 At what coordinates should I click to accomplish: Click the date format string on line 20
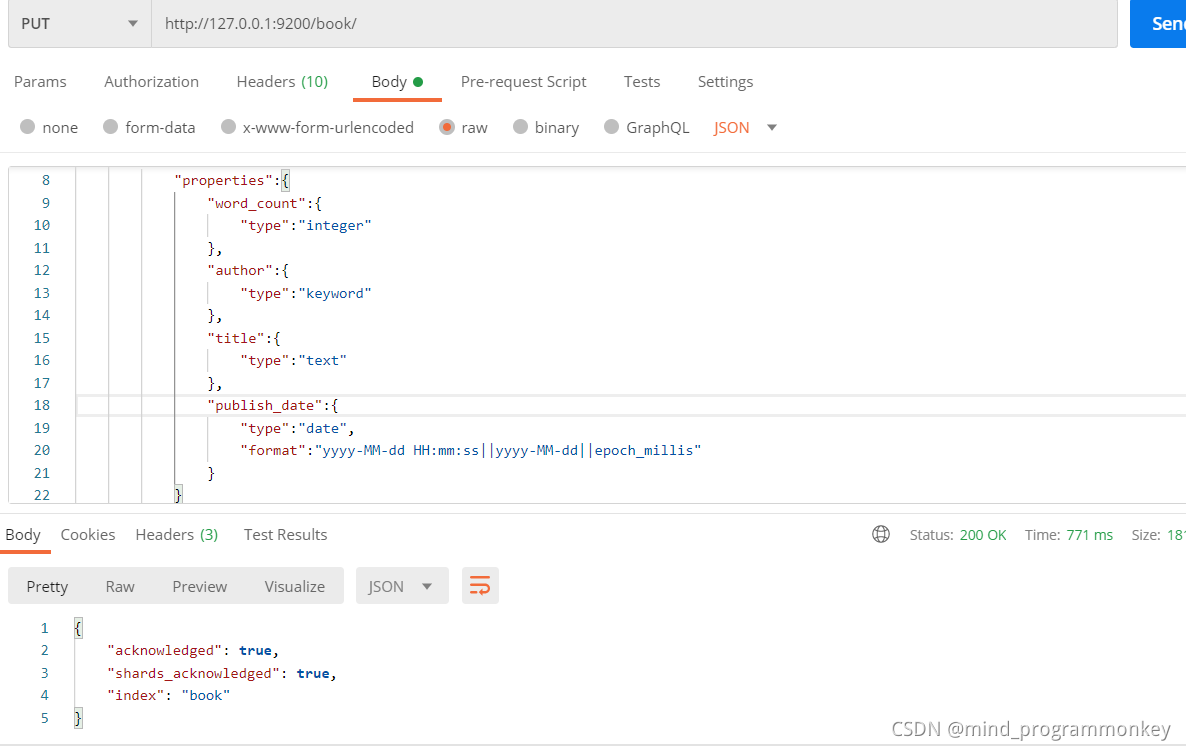508,451
